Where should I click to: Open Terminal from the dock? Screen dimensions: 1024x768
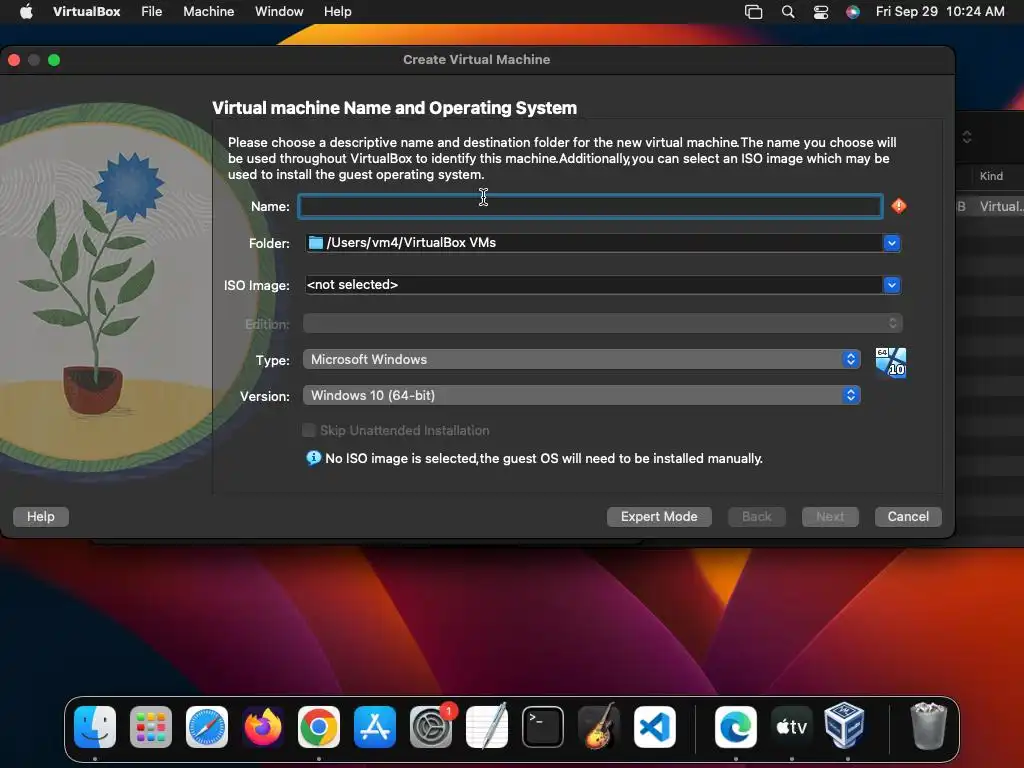tap(543, 726)
